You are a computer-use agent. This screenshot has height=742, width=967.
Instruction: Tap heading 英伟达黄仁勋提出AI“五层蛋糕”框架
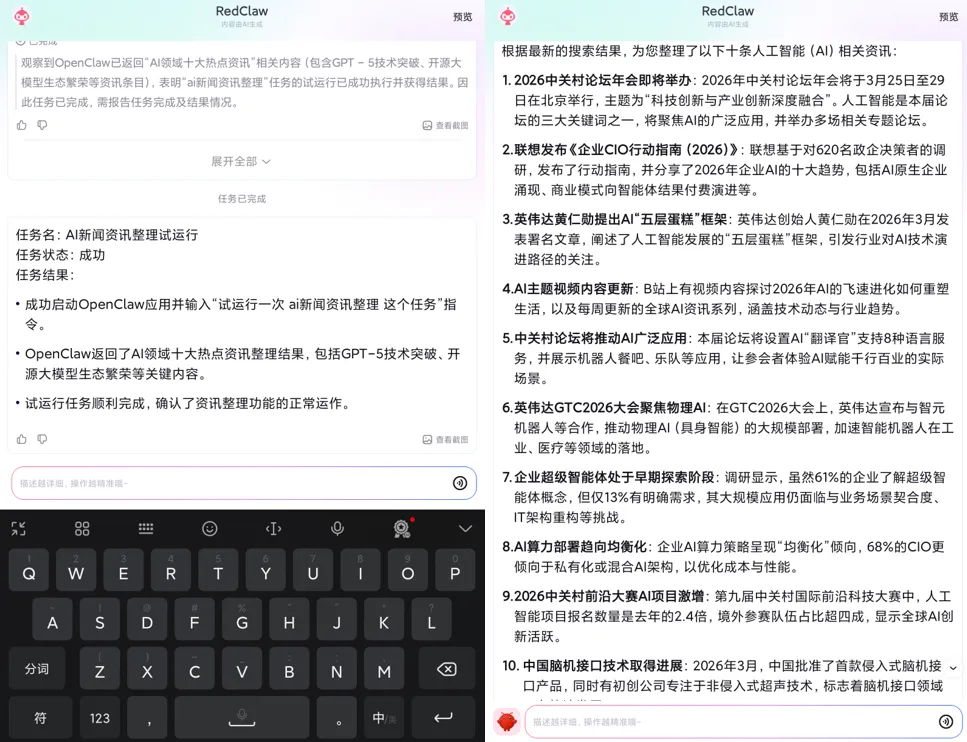[x=620, y=220]
